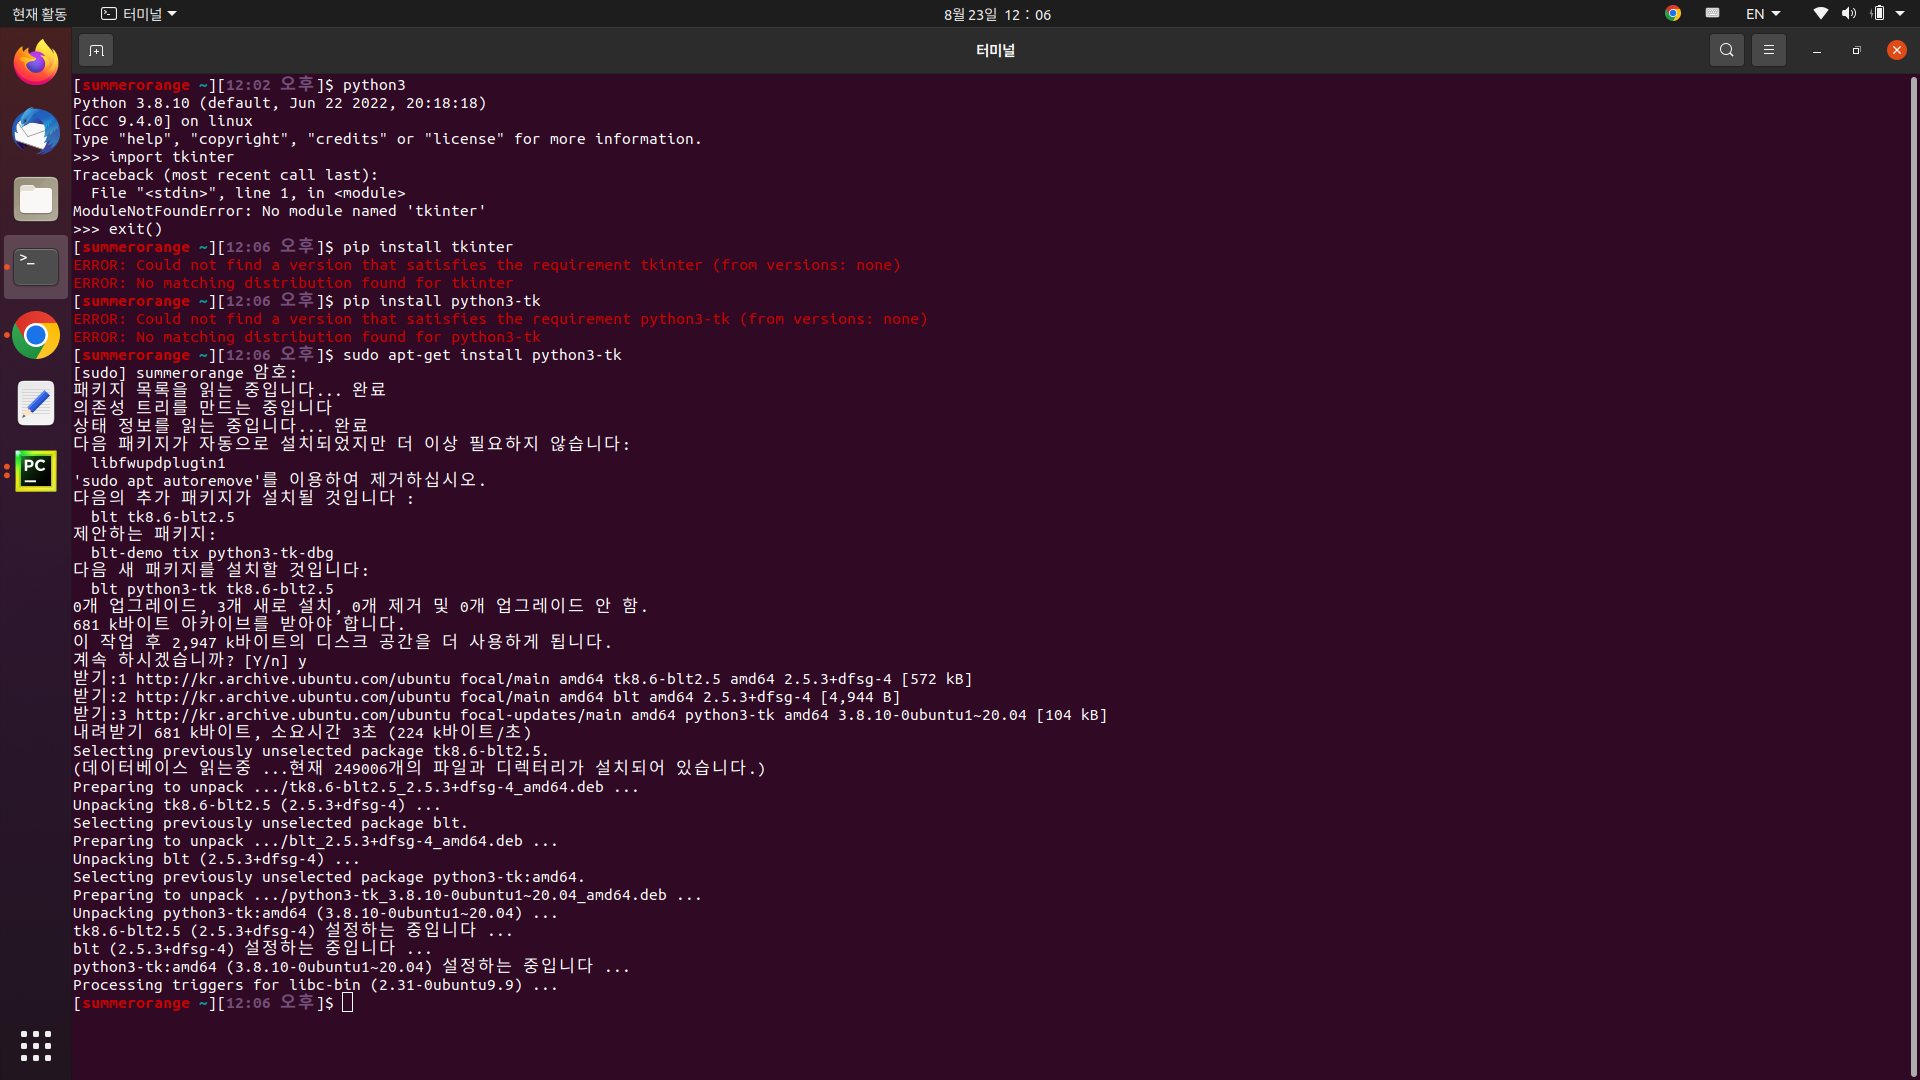Expand the 터미널 app menu in top bar

139,14
